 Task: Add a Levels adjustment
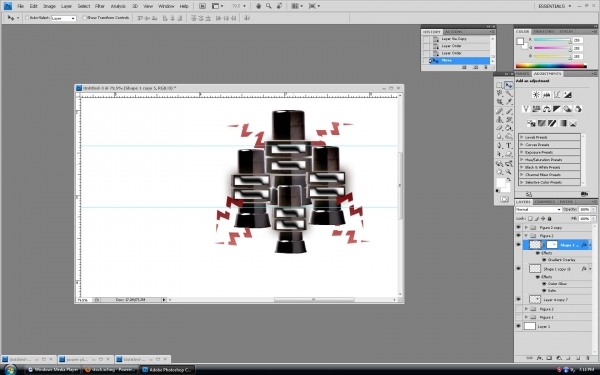point(546,95)
